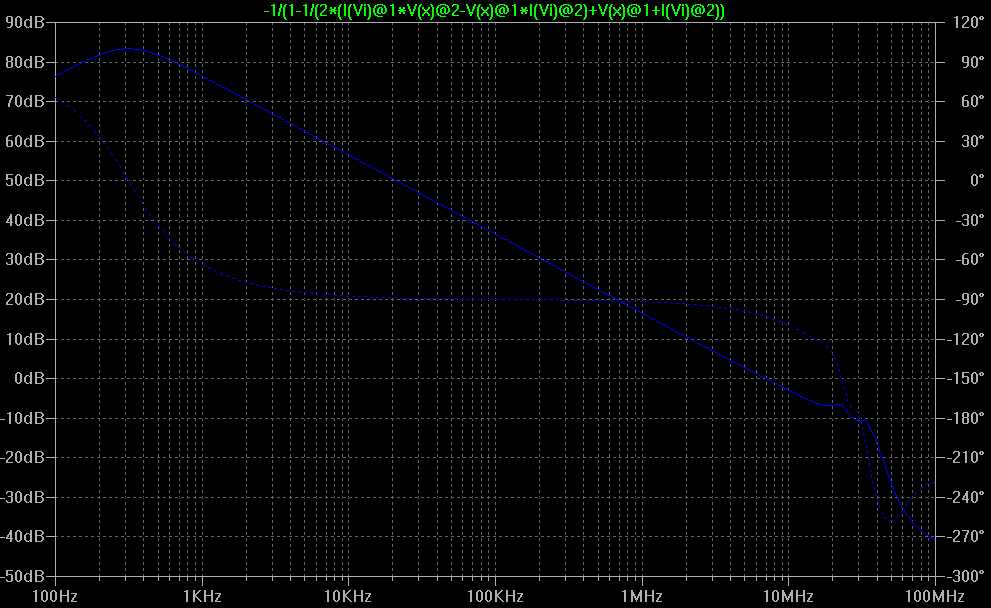Click the 60° phase axis label
991x608 pixels.
pyautogui.click(x=973, y=101)
